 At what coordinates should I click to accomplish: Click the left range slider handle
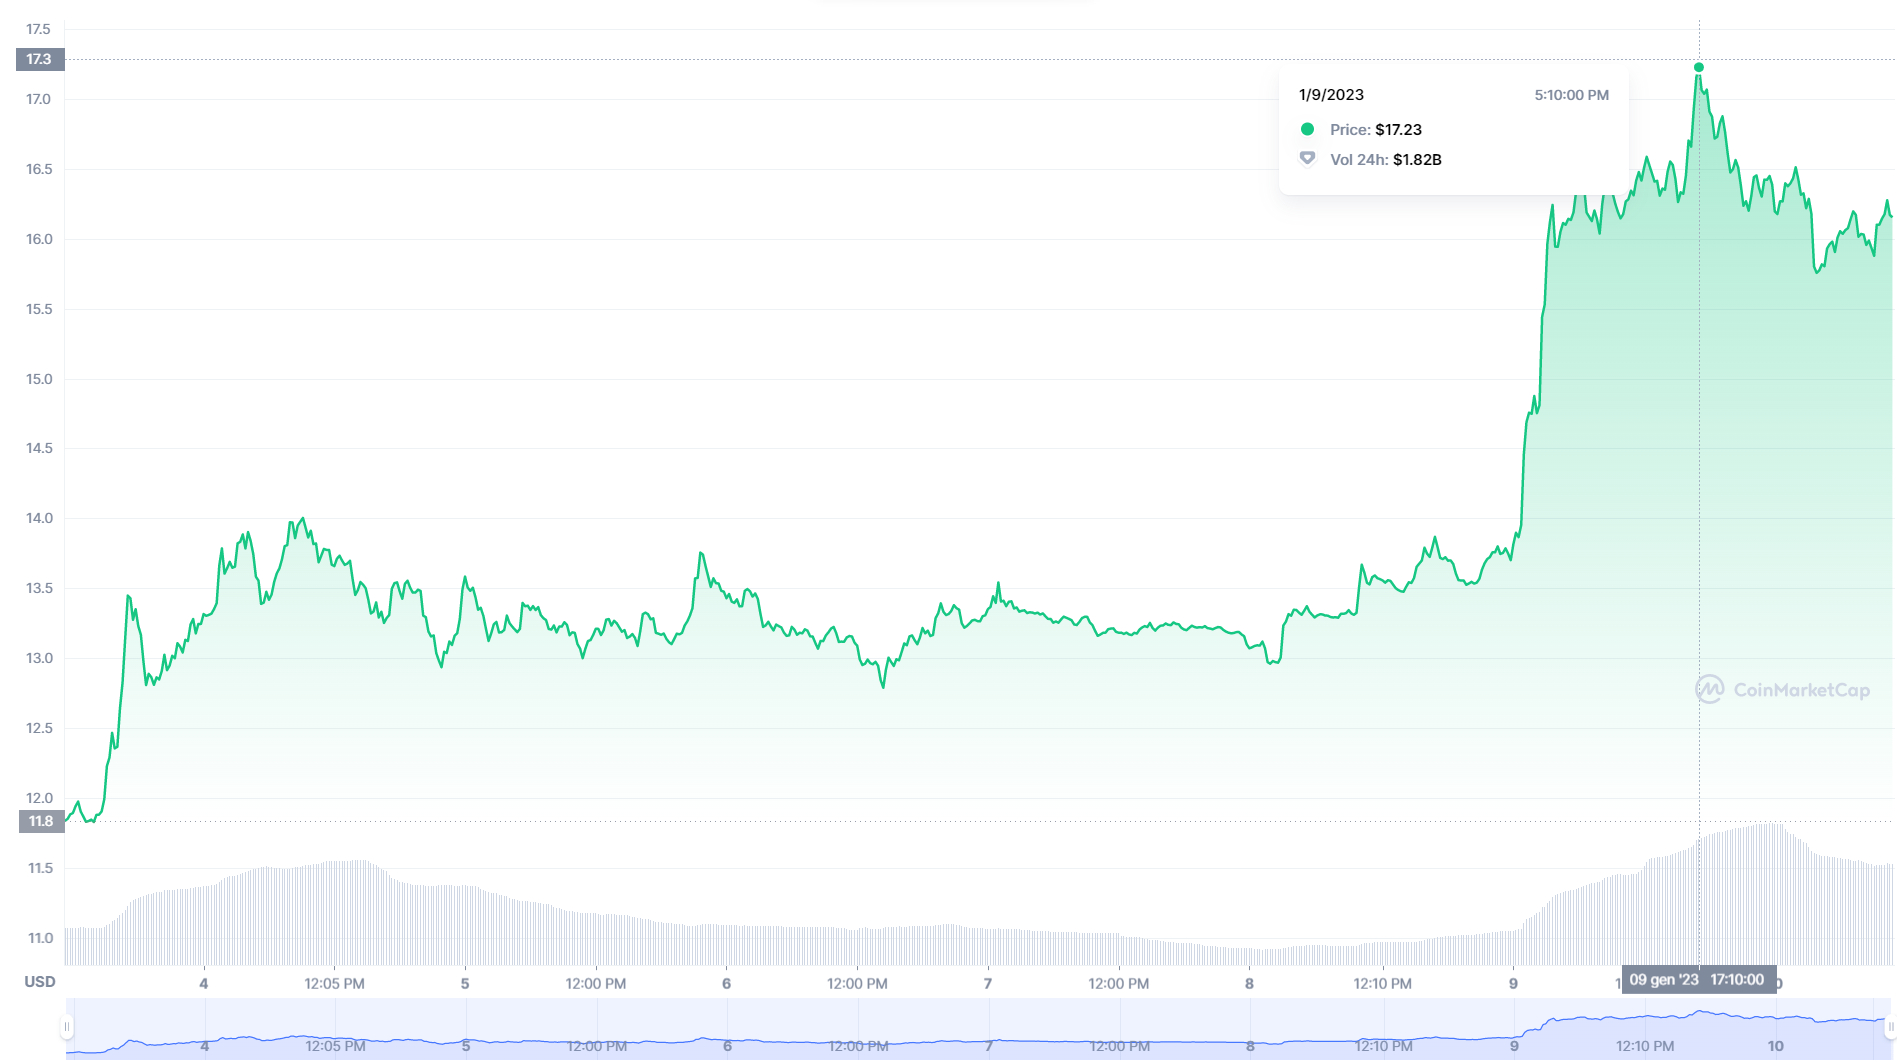tap(67, 1027)
